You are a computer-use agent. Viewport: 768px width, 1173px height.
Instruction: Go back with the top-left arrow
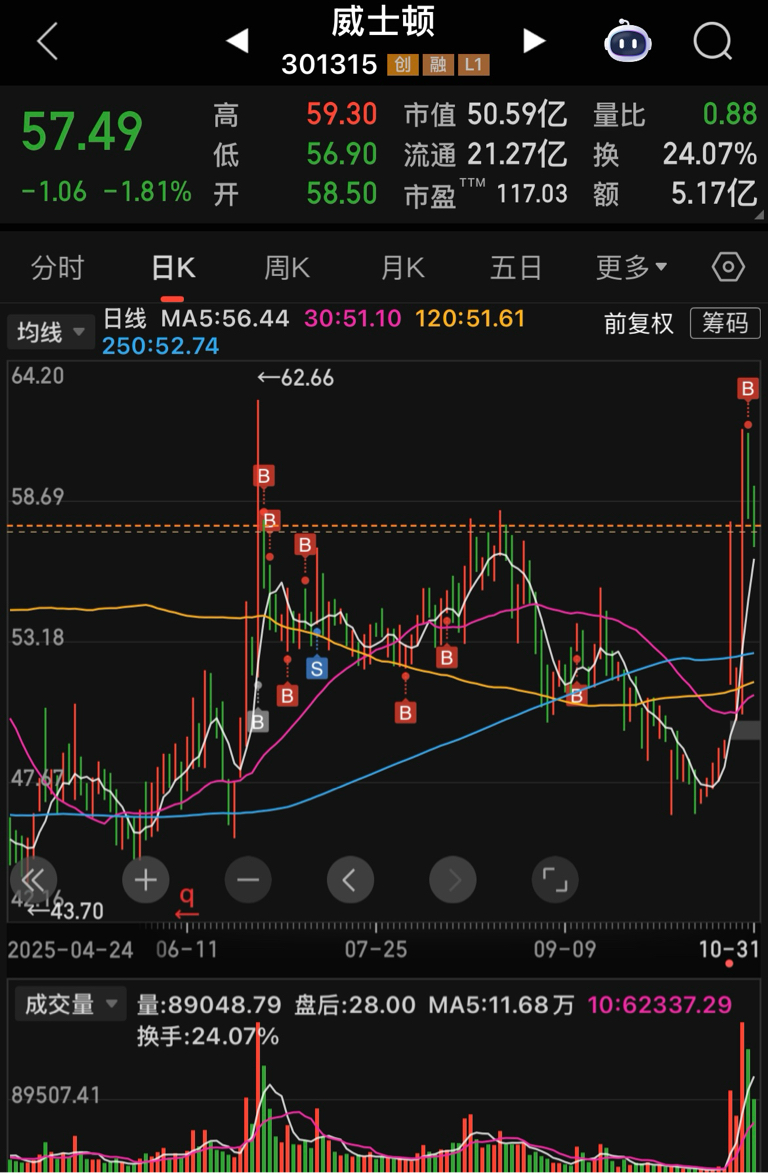click(46, 40)
